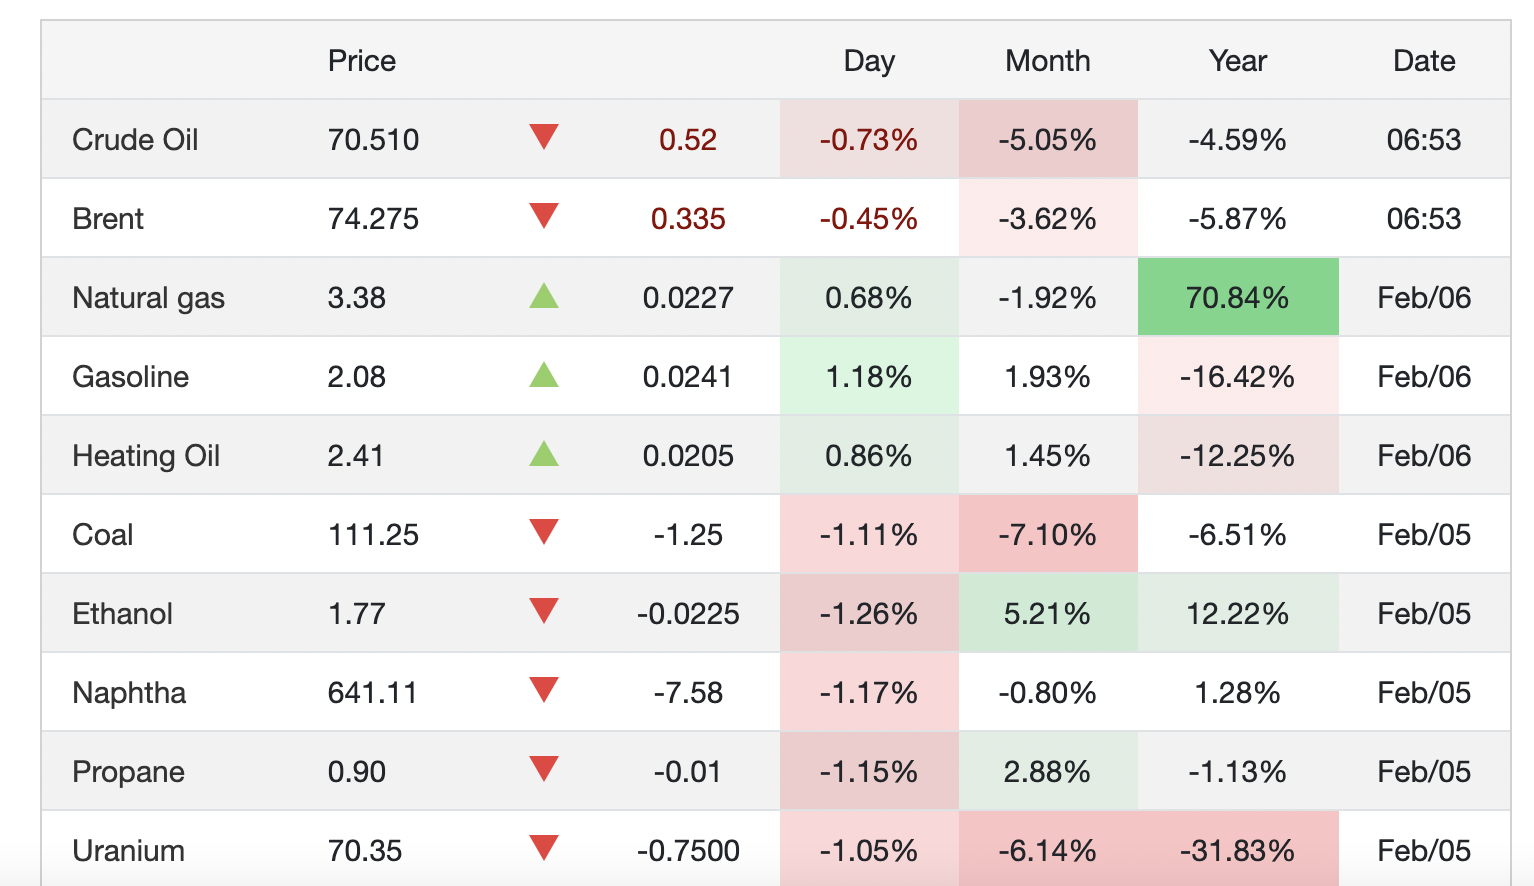This screenshot has width=1534, height=886.
Task: Sort table by the Year column header
Action: [1238, 61]
